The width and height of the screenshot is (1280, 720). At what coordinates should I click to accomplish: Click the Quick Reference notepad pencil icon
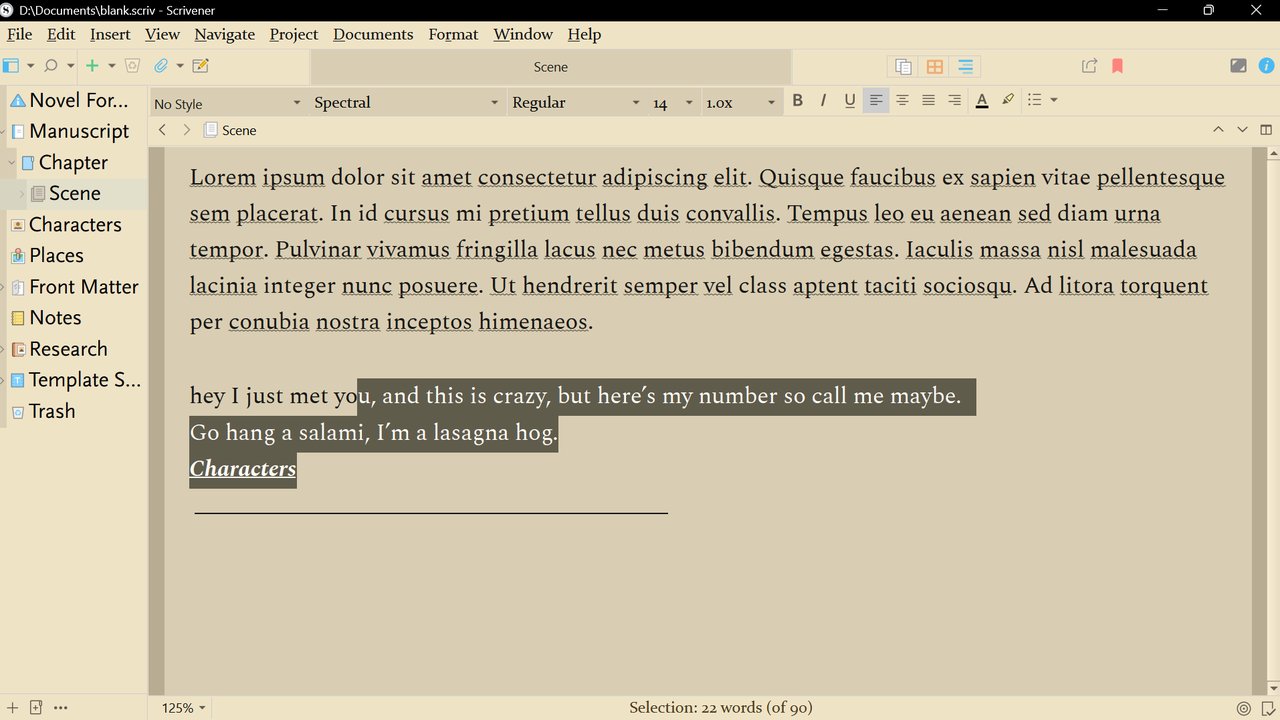pyautogui.click(x=200, y=66)
